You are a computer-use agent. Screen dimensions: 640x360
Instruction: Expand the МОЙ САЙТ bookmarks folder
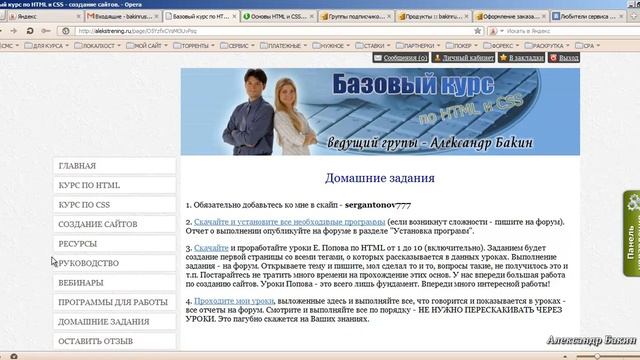pyautogui.click(x=147, y=46)
